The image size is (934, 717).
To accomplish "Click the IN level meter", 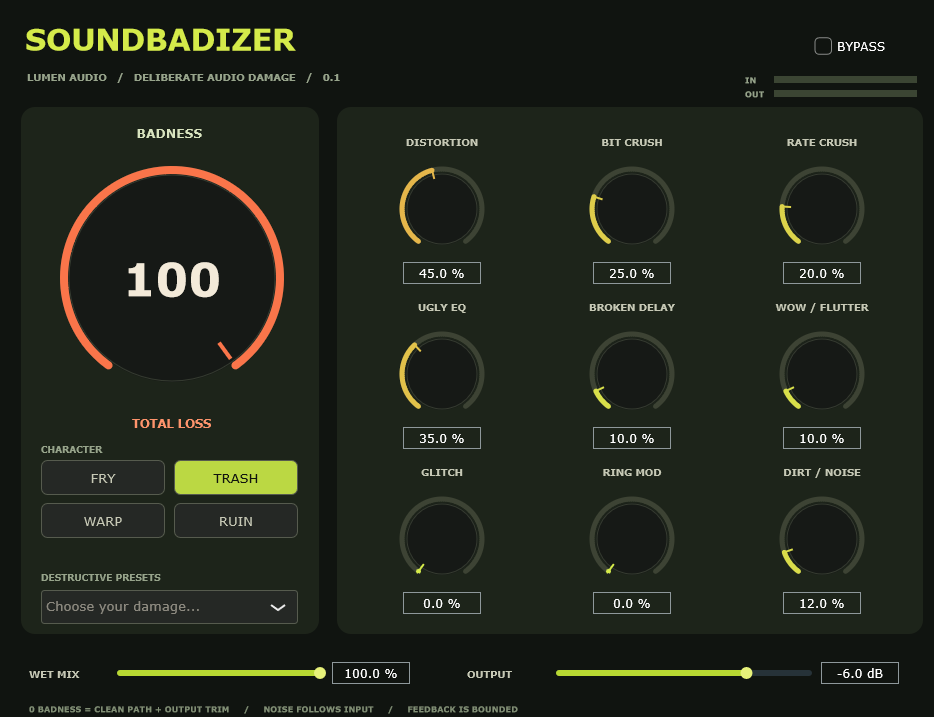I will point(845,79).
